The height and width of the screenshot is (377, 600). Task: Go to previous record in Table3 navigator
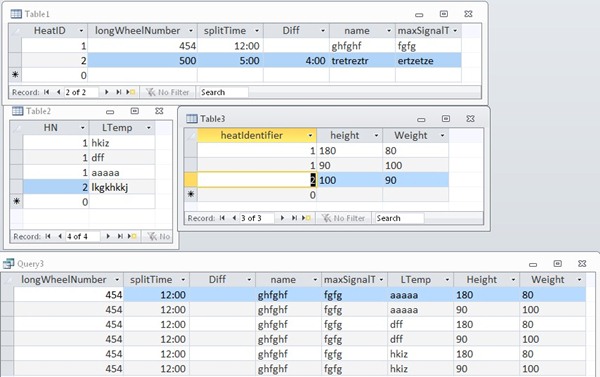click(234, 218)
